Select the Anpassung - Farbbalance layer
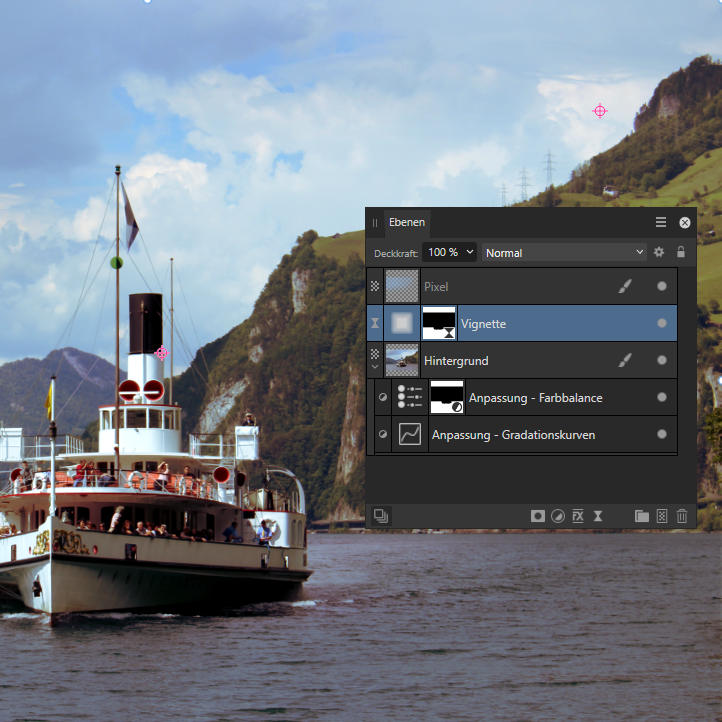The width and height of the screenshot is (722, 722). point(535,397)
